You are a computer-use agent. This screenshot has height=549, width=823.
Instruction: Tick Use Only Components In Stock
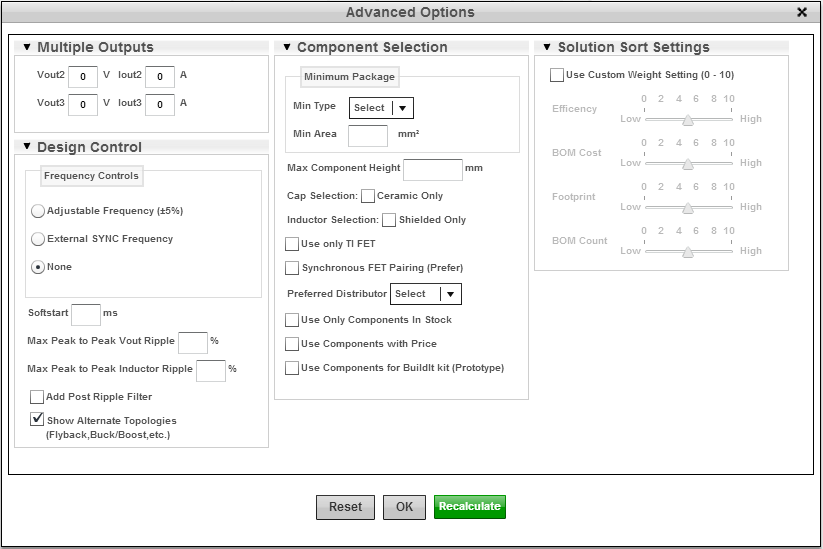click(x=292, y=320)
